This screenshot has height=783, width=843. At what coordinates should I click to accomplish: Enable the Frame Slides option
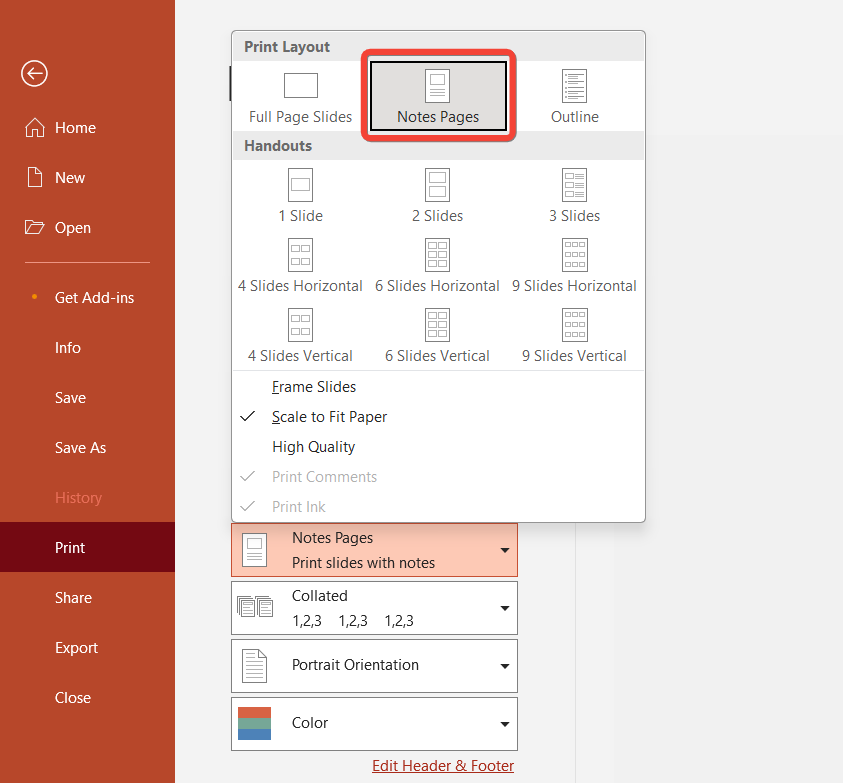click(313, 387)
